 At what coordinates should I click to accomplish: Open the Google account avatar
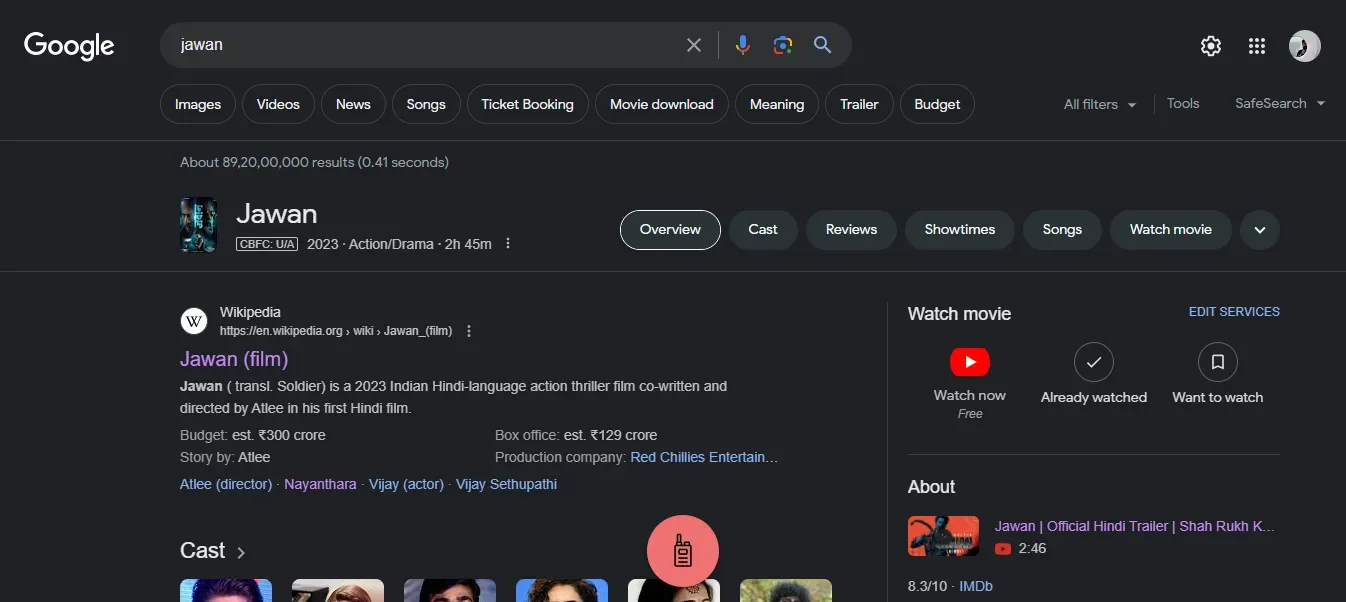[1304, 46]
